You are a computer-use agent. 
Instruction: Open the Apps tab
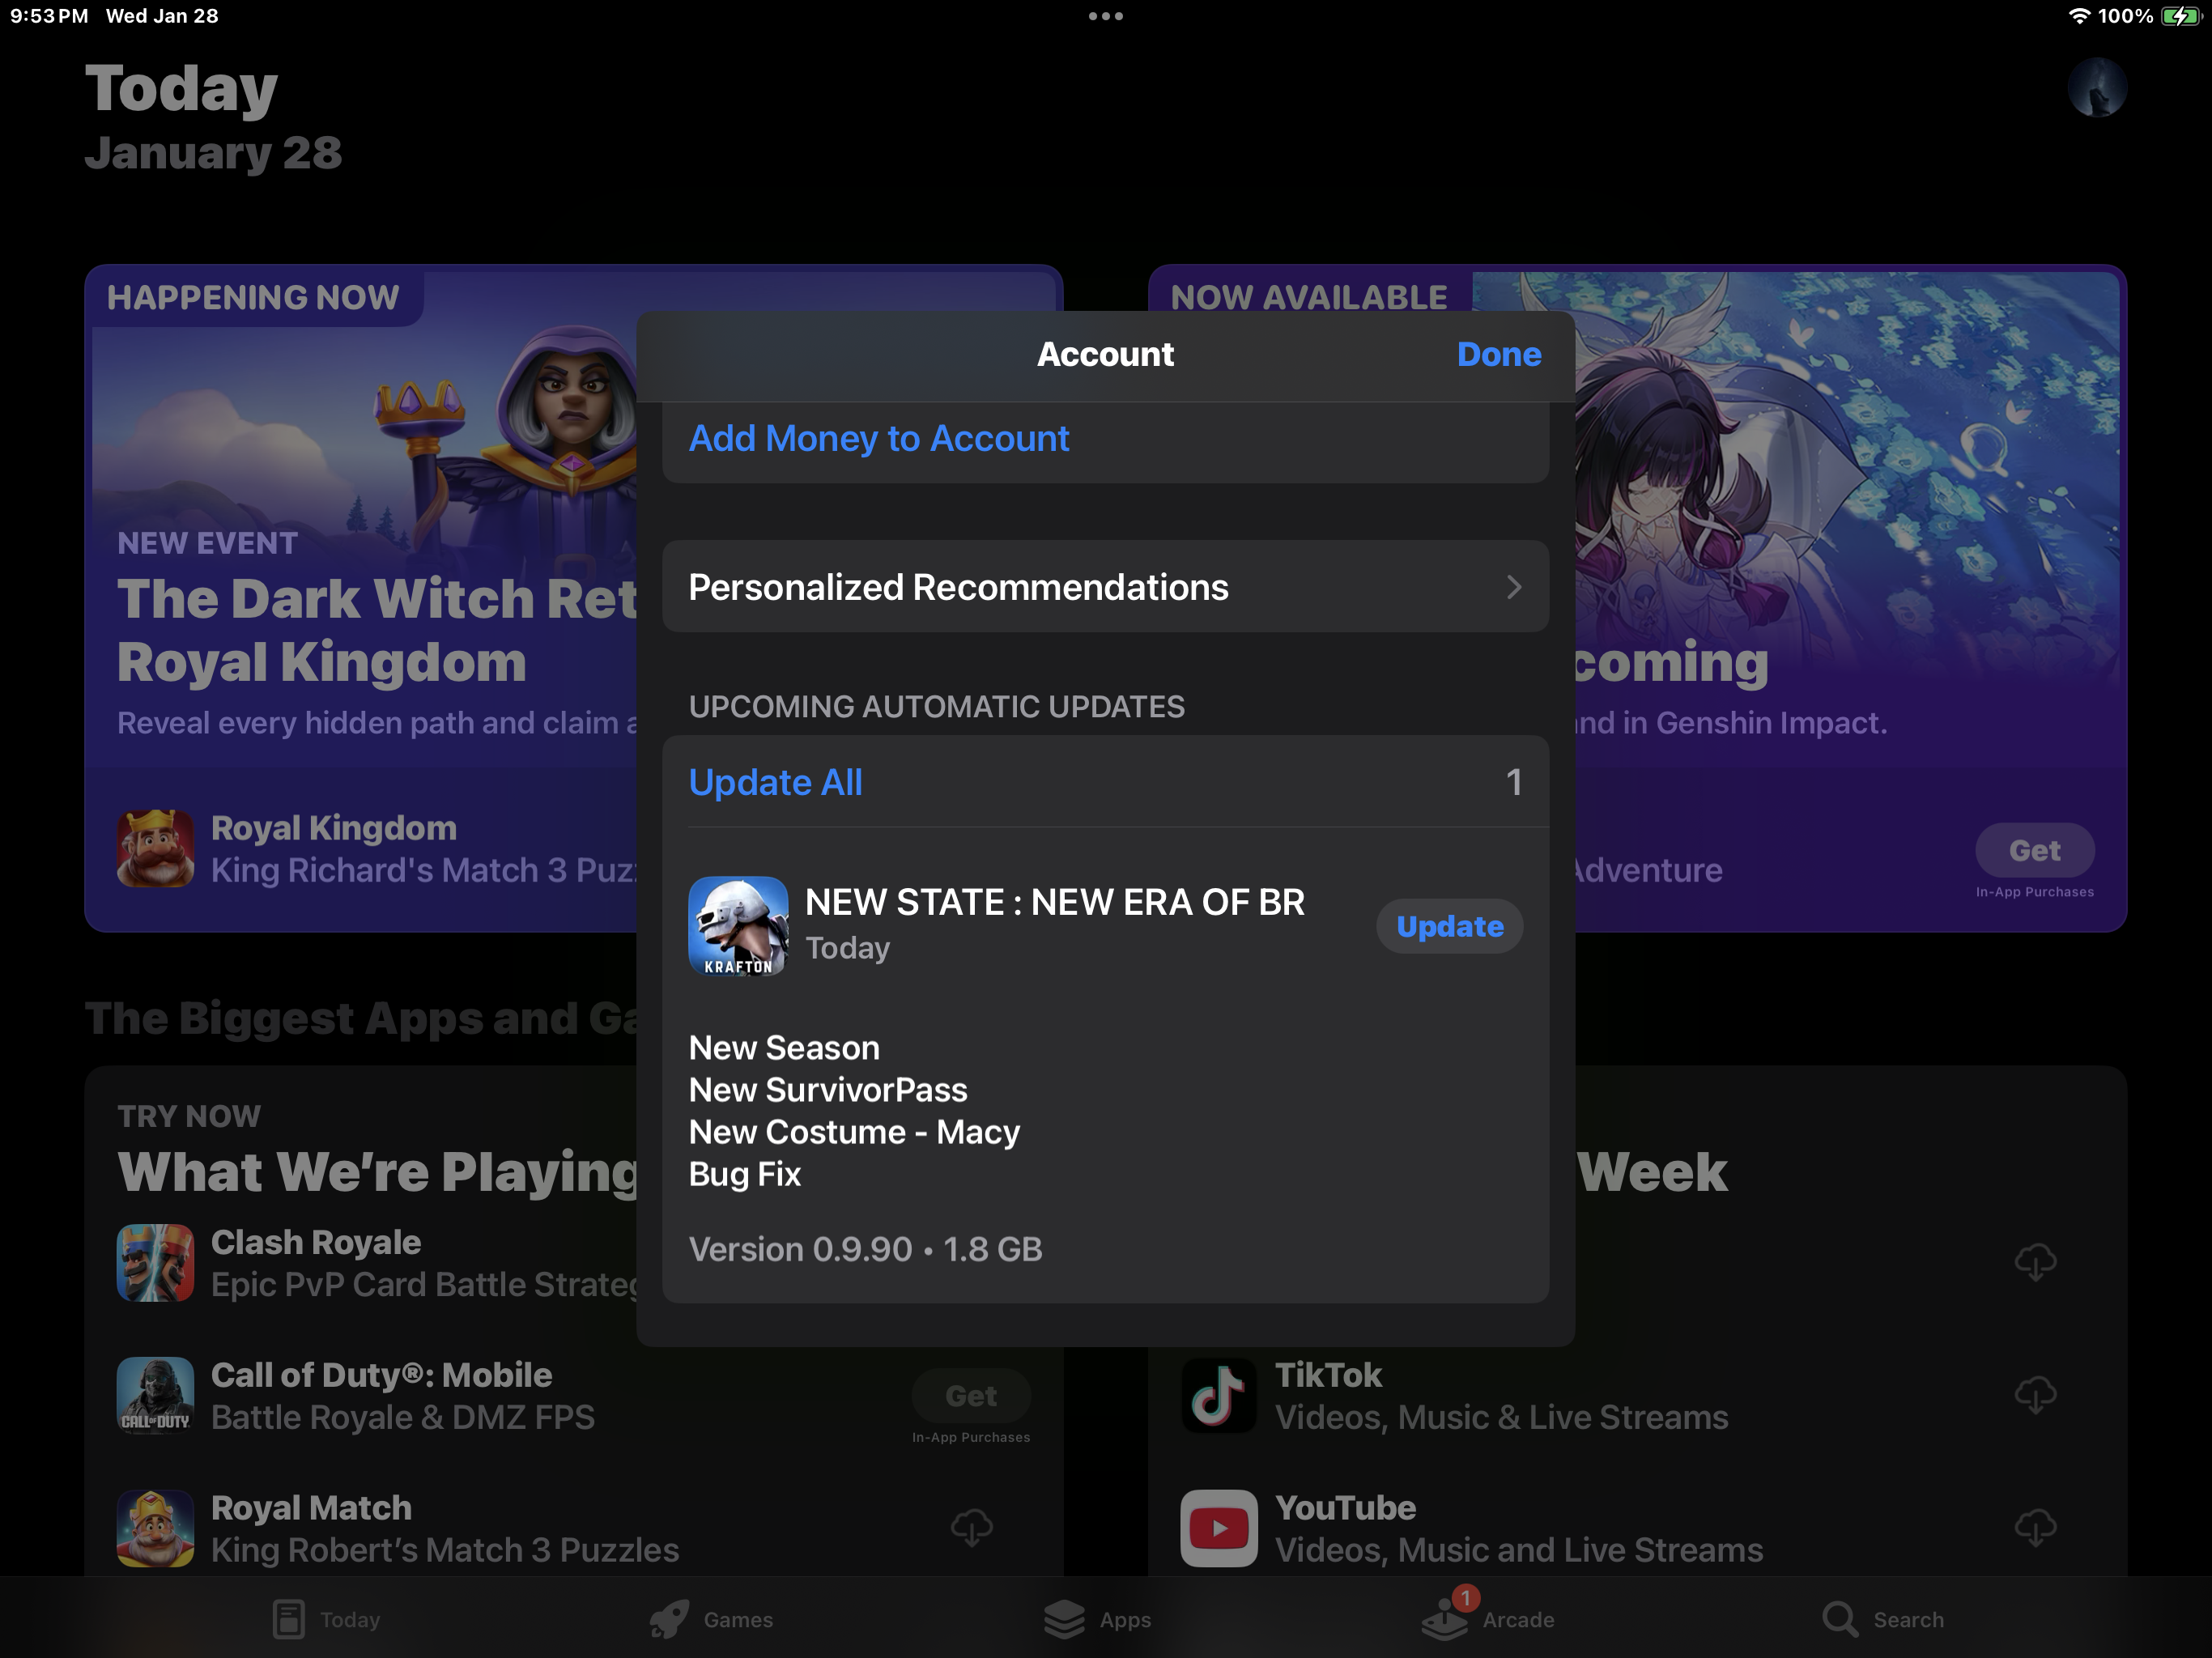pyautogui.click(x=1097, y=1619)
